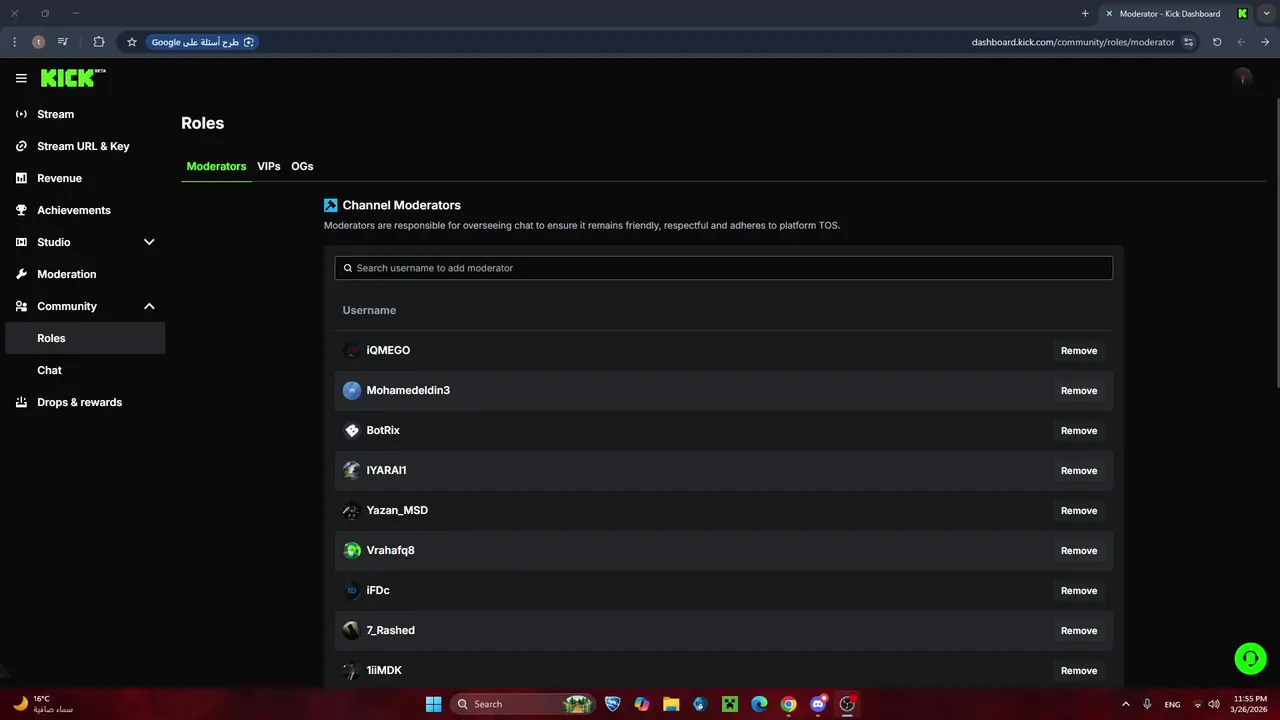The image size is (1280, 720).
Task: Open the user profile avatar top right
Action: click(x=1243, y=78)
